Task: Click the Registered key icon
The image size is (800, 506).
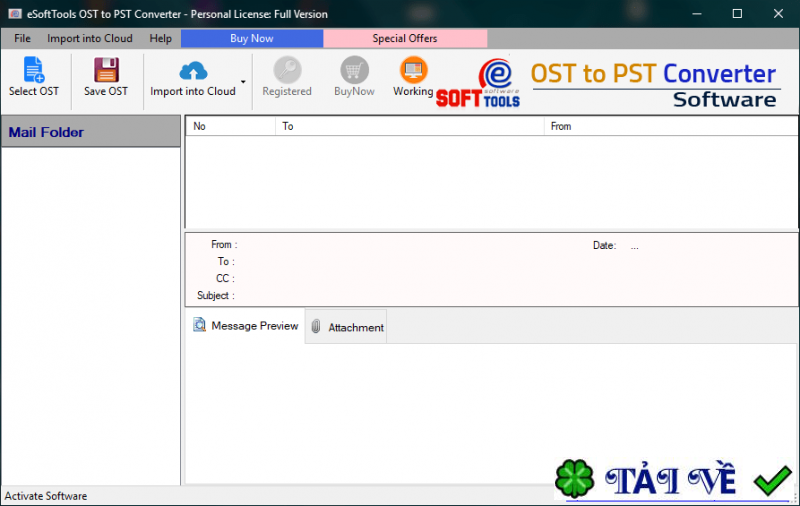Action: click(x=287, y=69)
